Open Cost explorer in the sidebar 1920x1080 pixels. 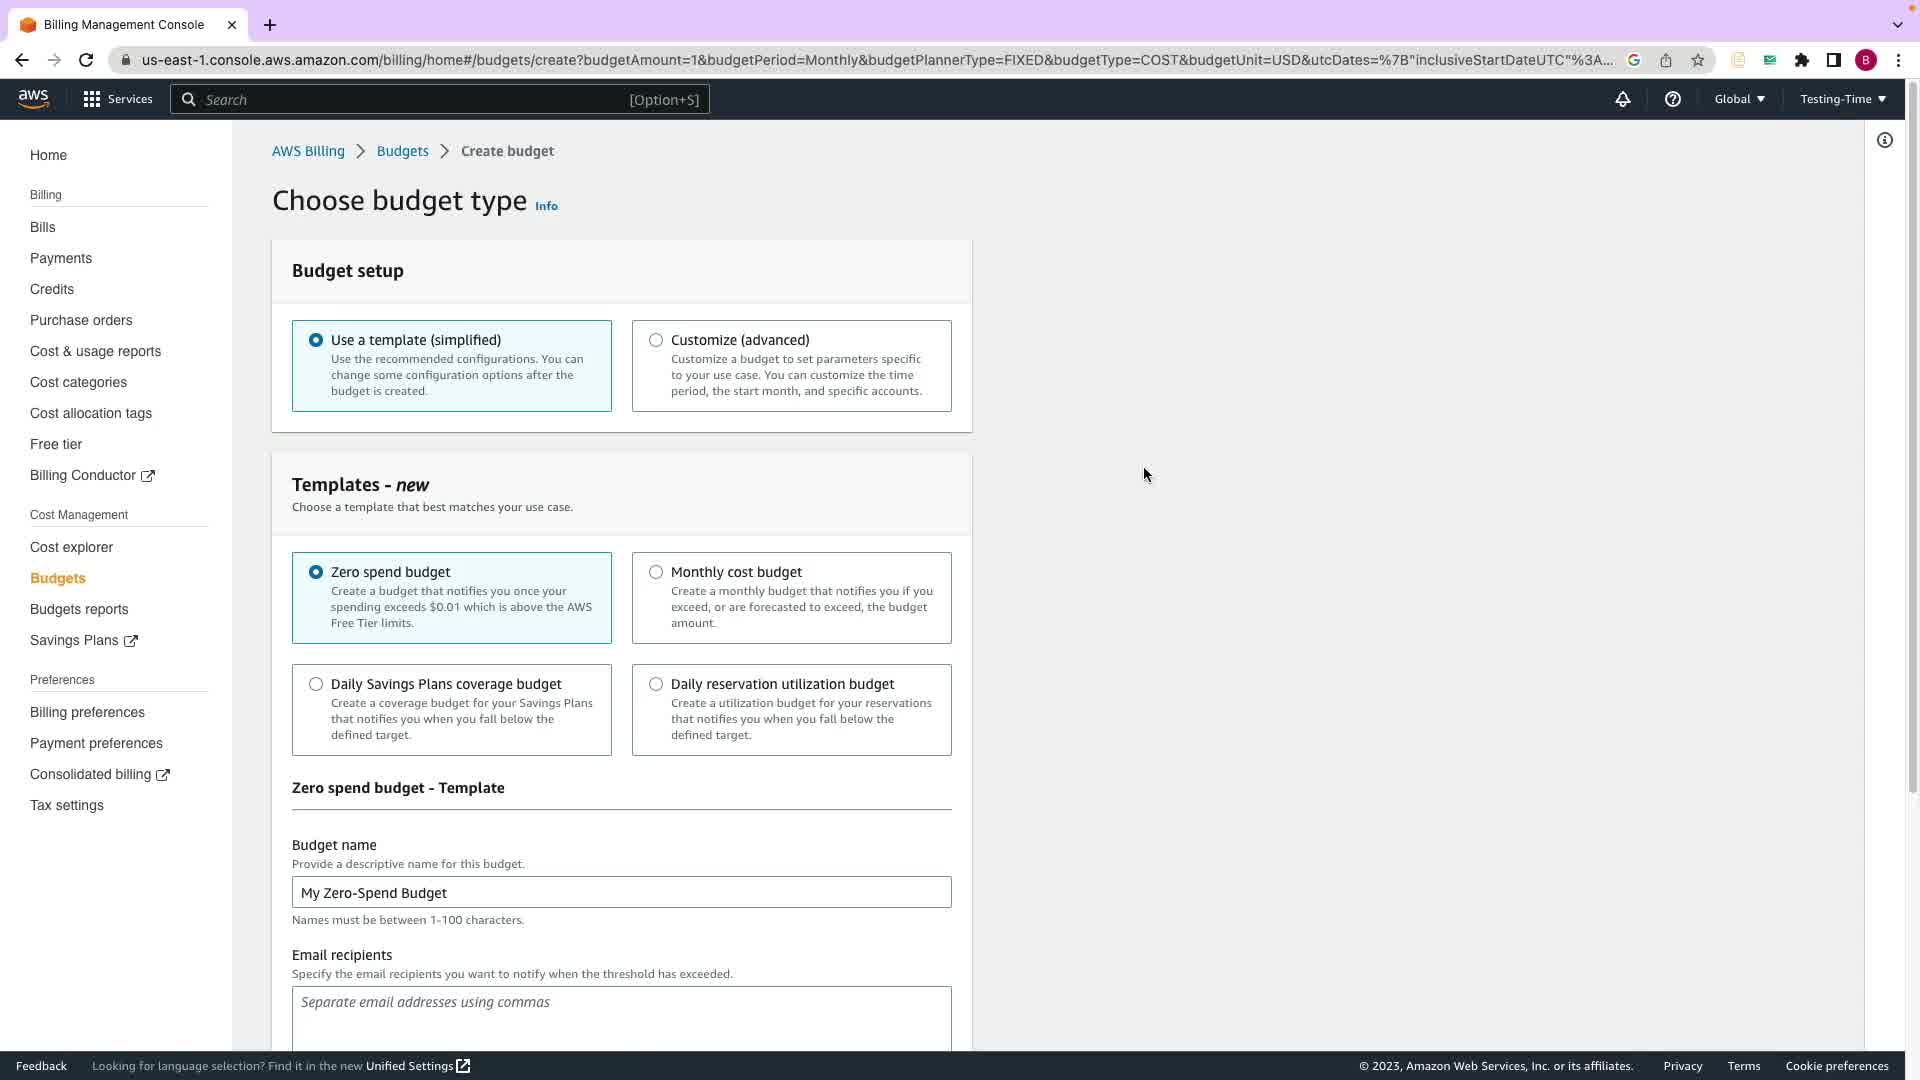click(71, 547)
